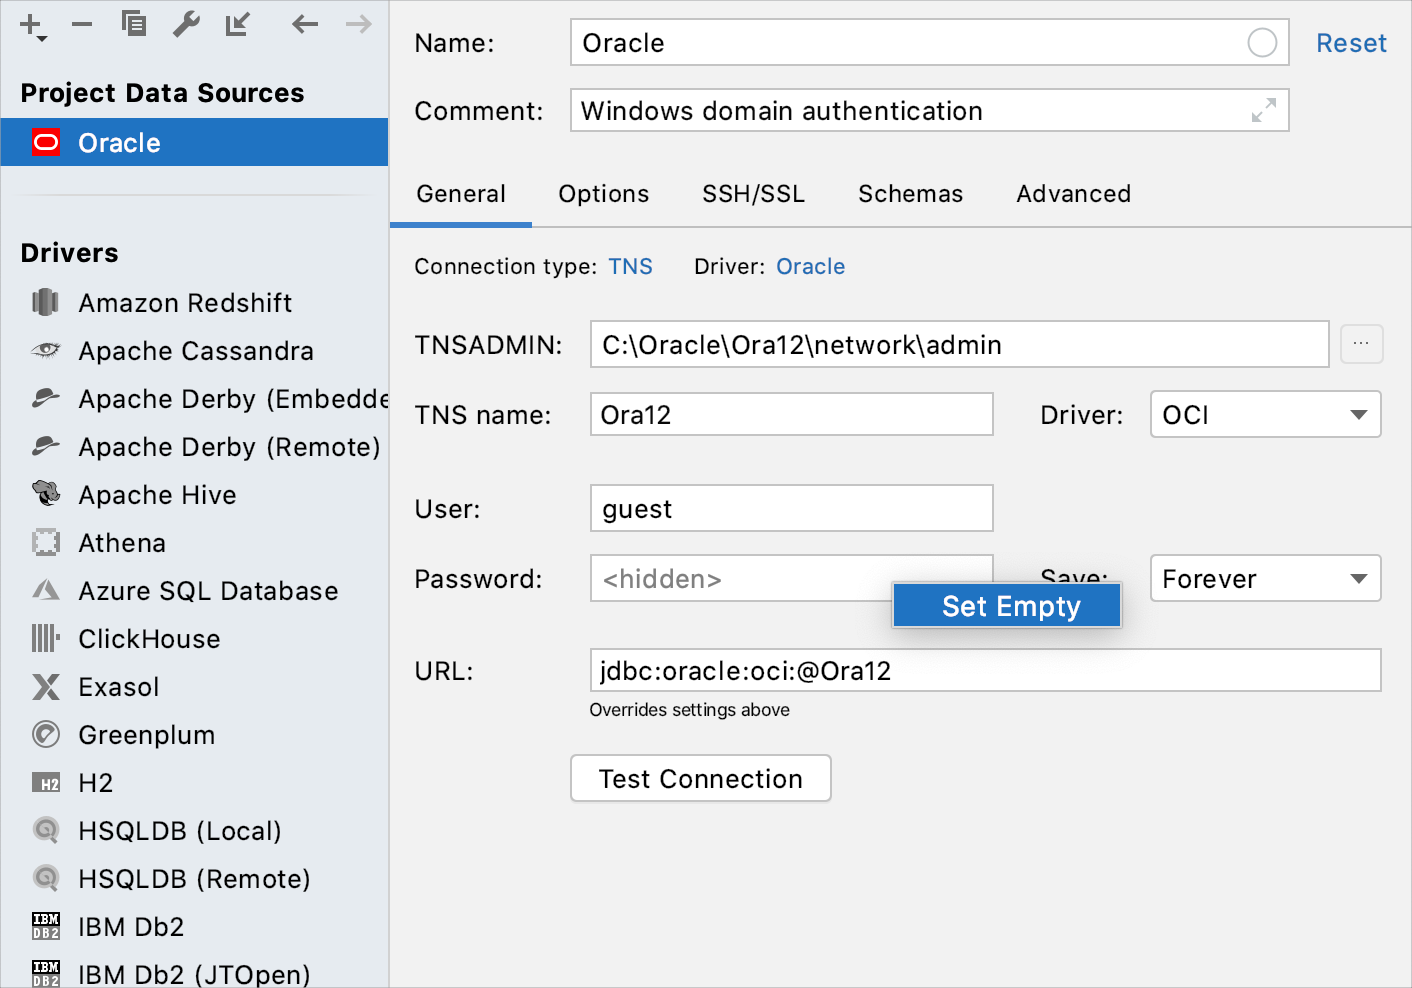1412x988 pixels.
Task: Open the Save Forever dropdown
Action: coord(1266,578)
